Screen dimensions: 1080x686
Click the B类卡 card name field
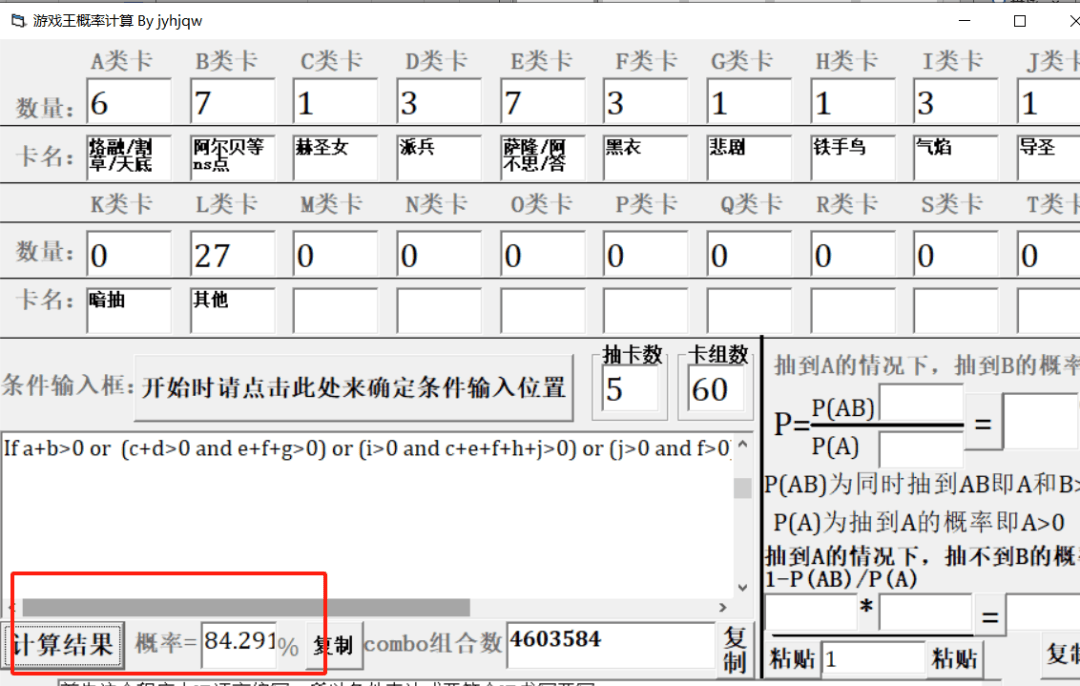tap(232, 157)
